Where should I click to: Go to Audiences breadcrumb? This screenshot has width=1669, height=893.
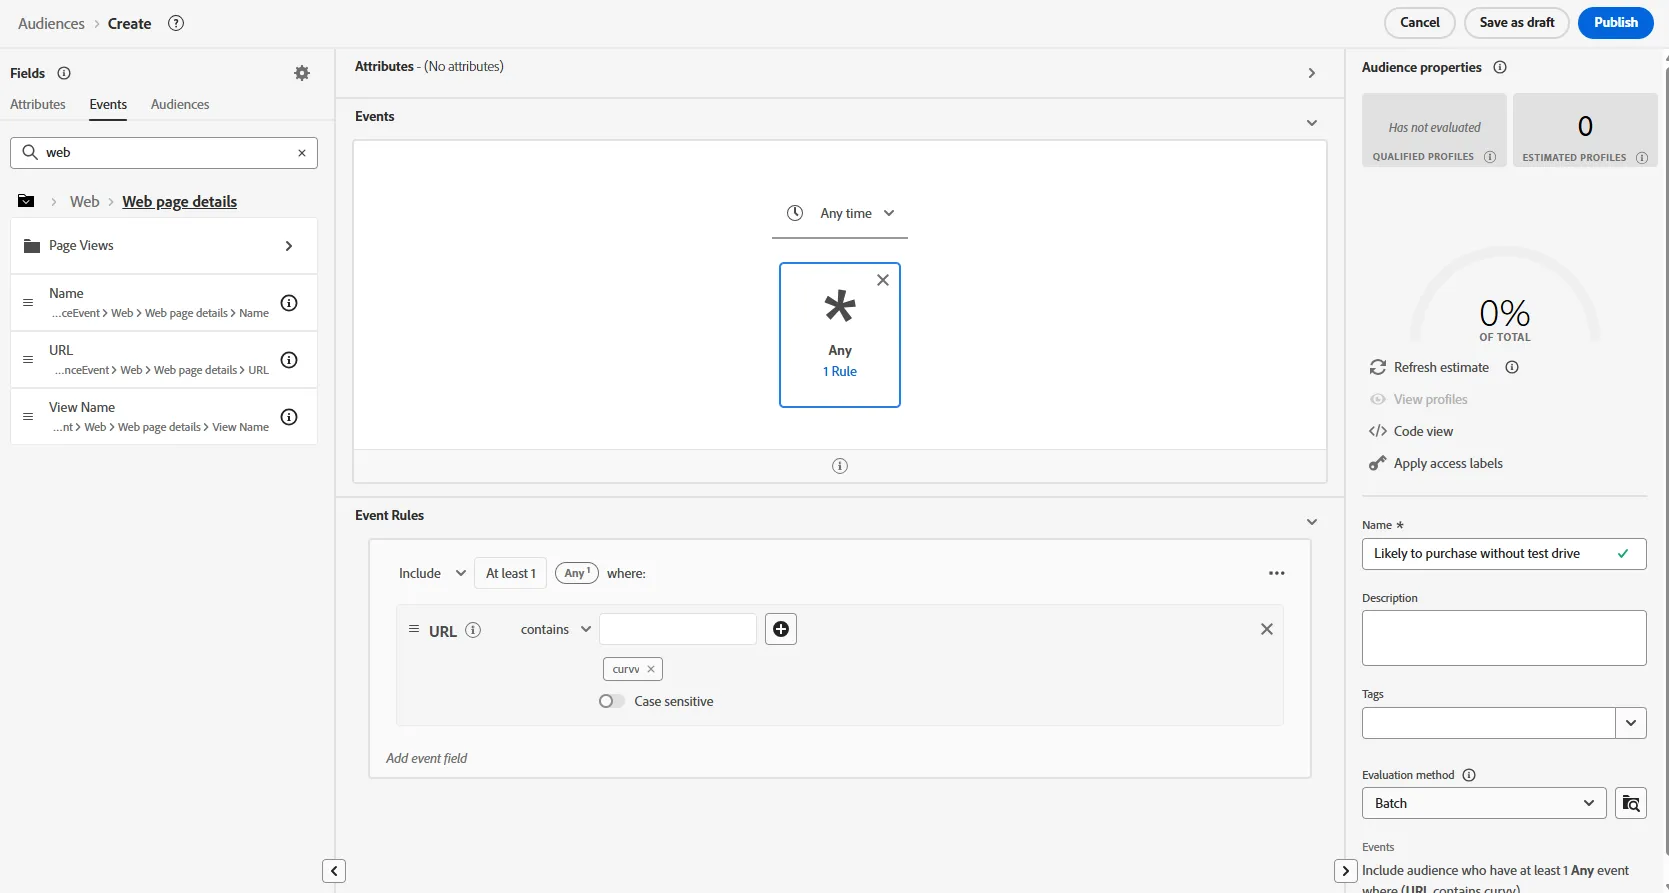pyautogui.click(x=51, y=23)
